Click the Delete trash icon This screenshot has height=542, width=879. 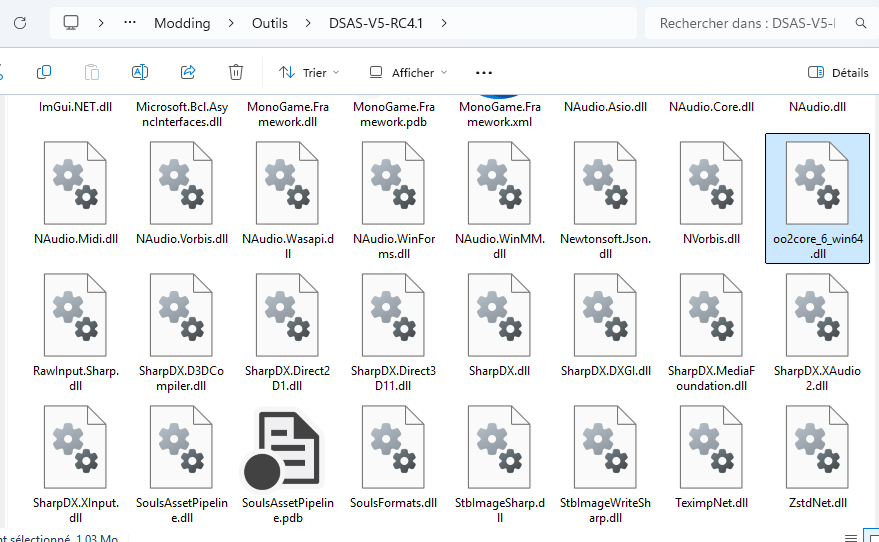[x=236, y=72]
